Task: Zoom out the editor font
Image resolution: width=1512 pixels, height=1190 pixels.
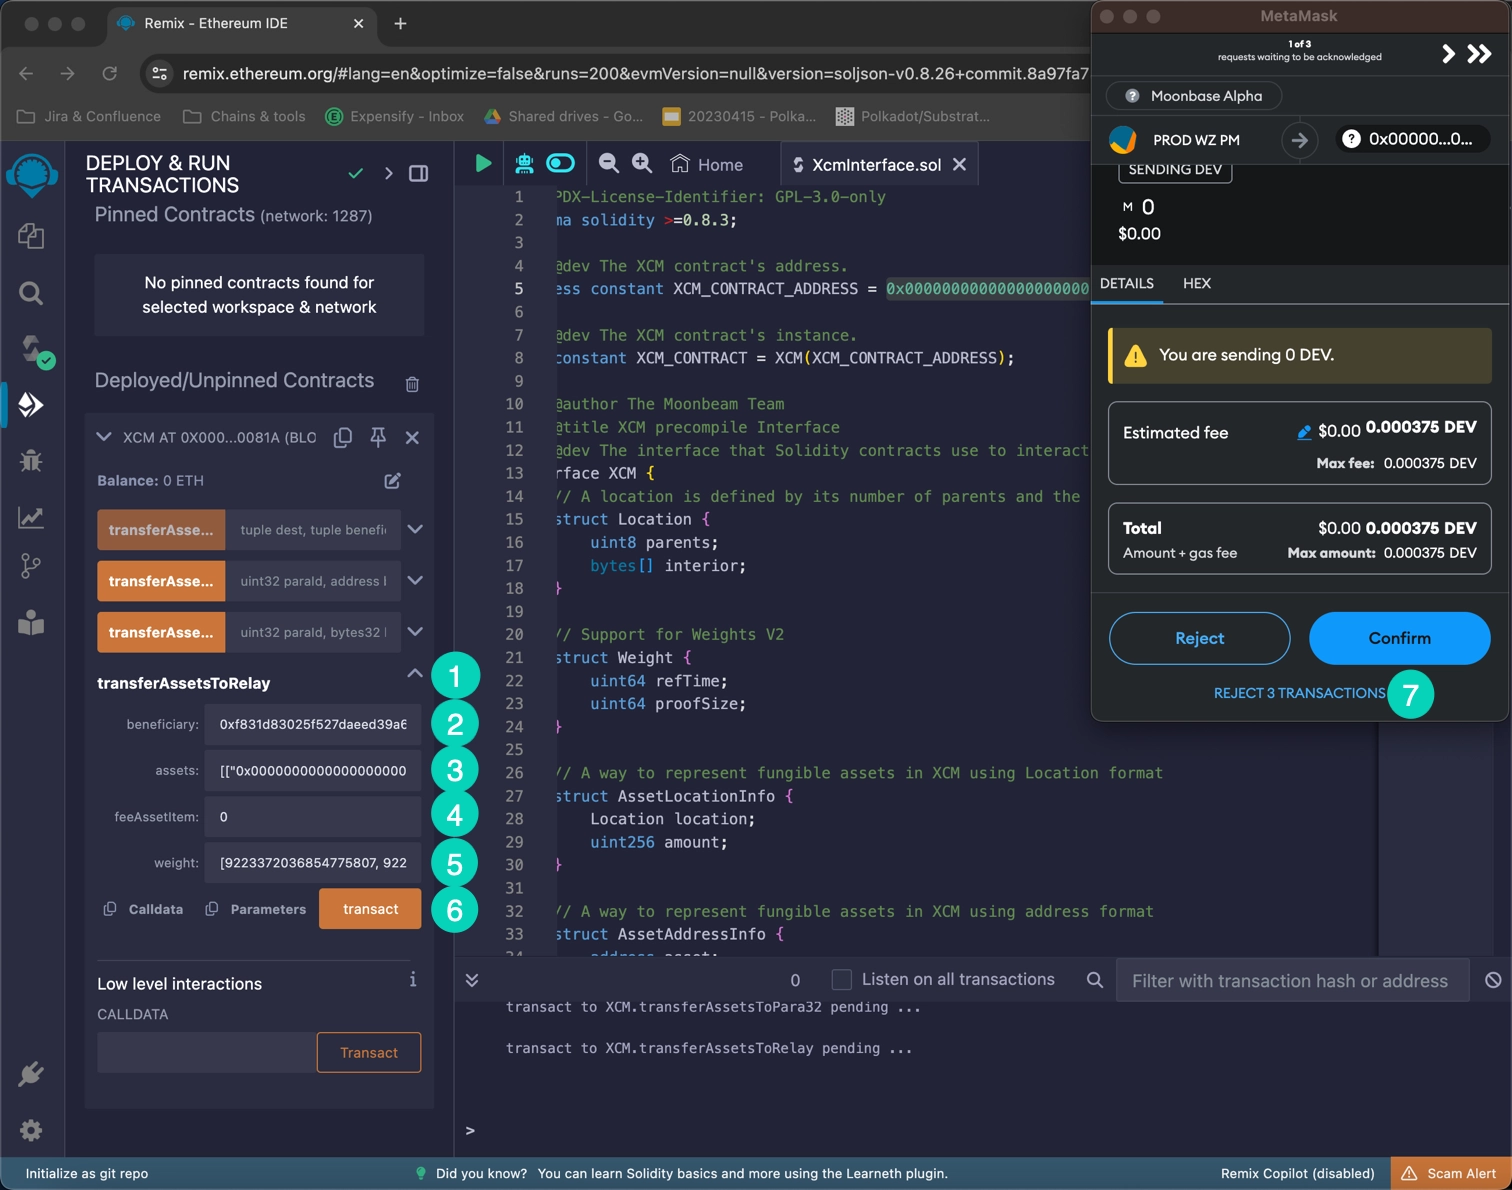Action: tap(608, 163)
